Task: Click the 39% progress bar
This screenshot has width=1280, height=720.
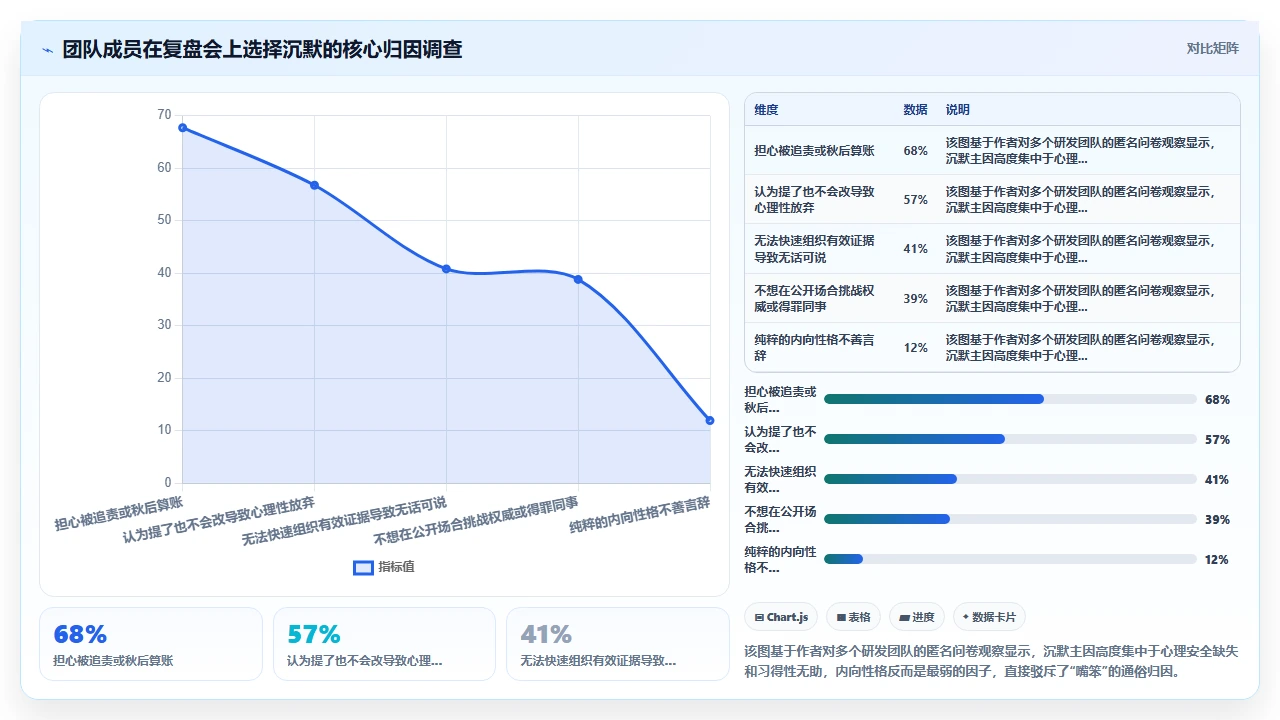Action: tap(1010, 519)
